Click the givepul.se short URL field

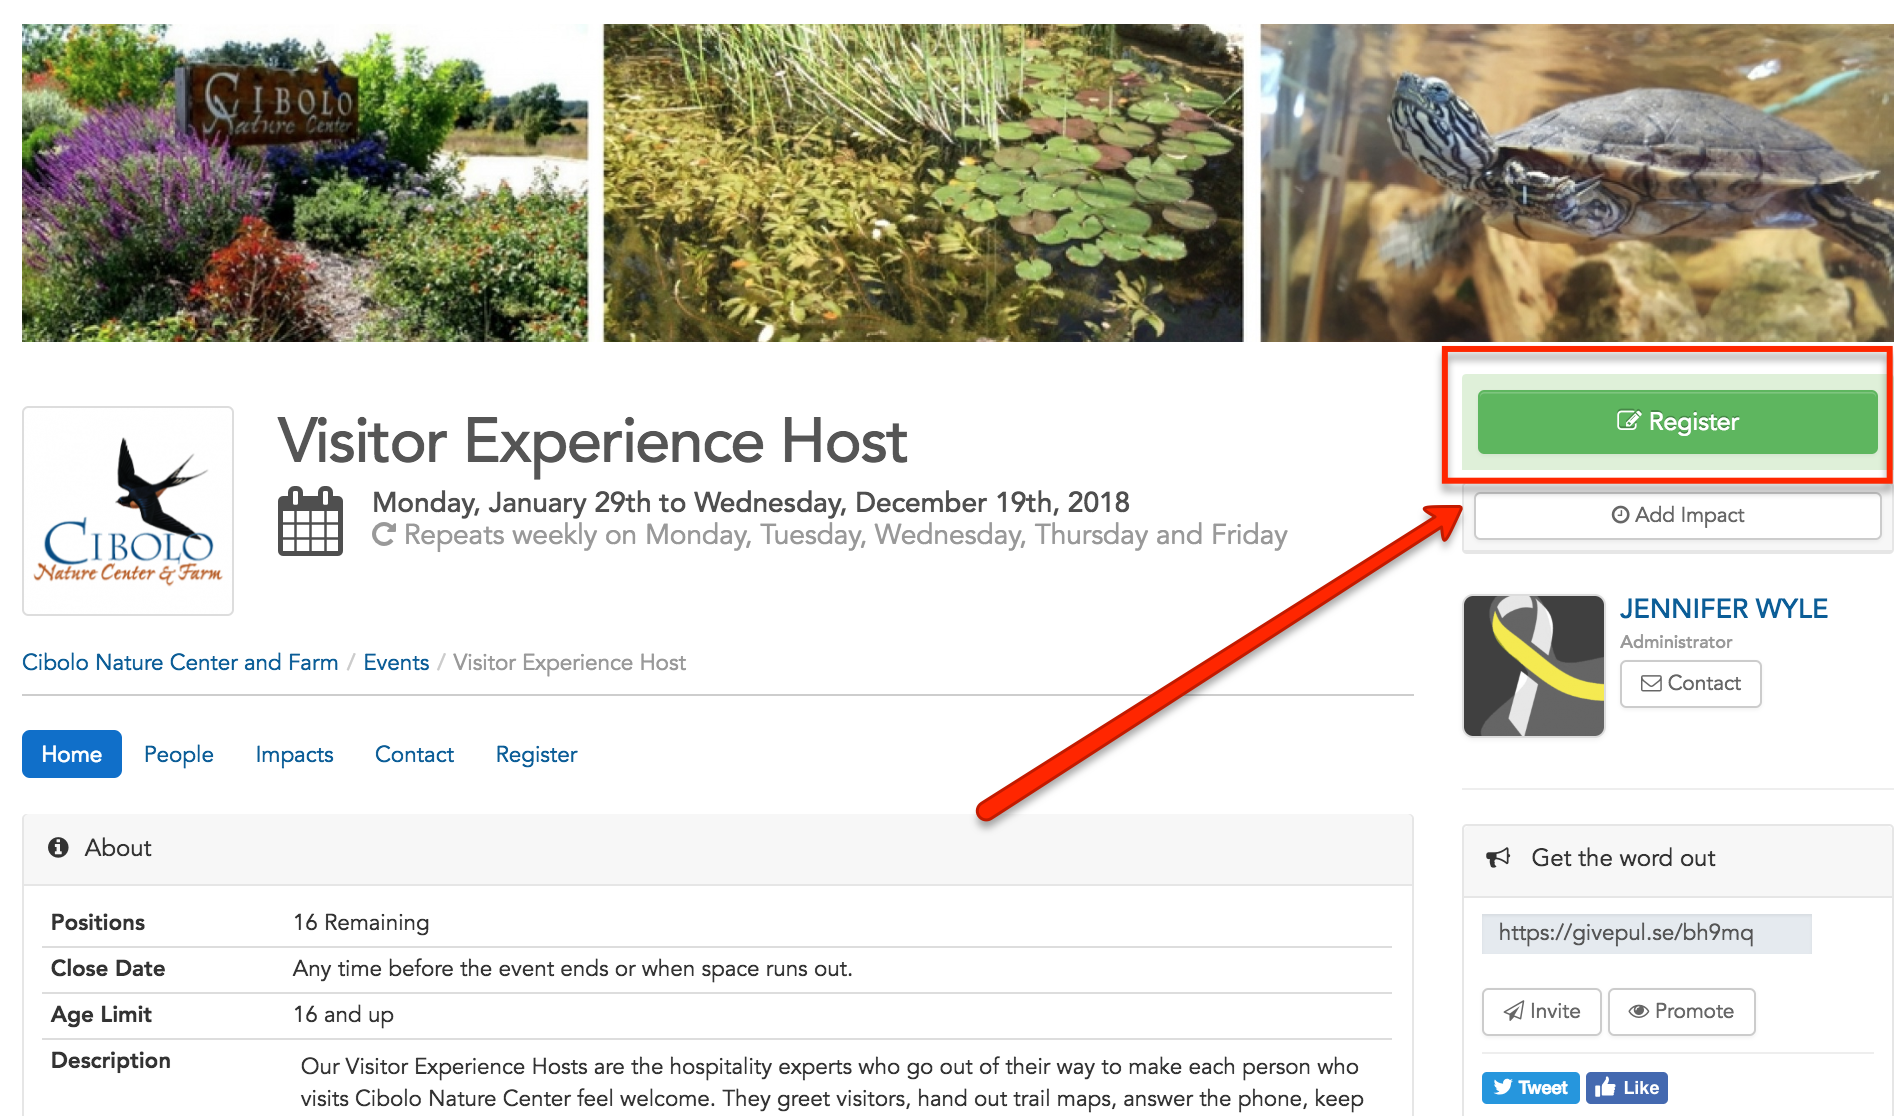pyautogui.click(x=1646, y=933)
